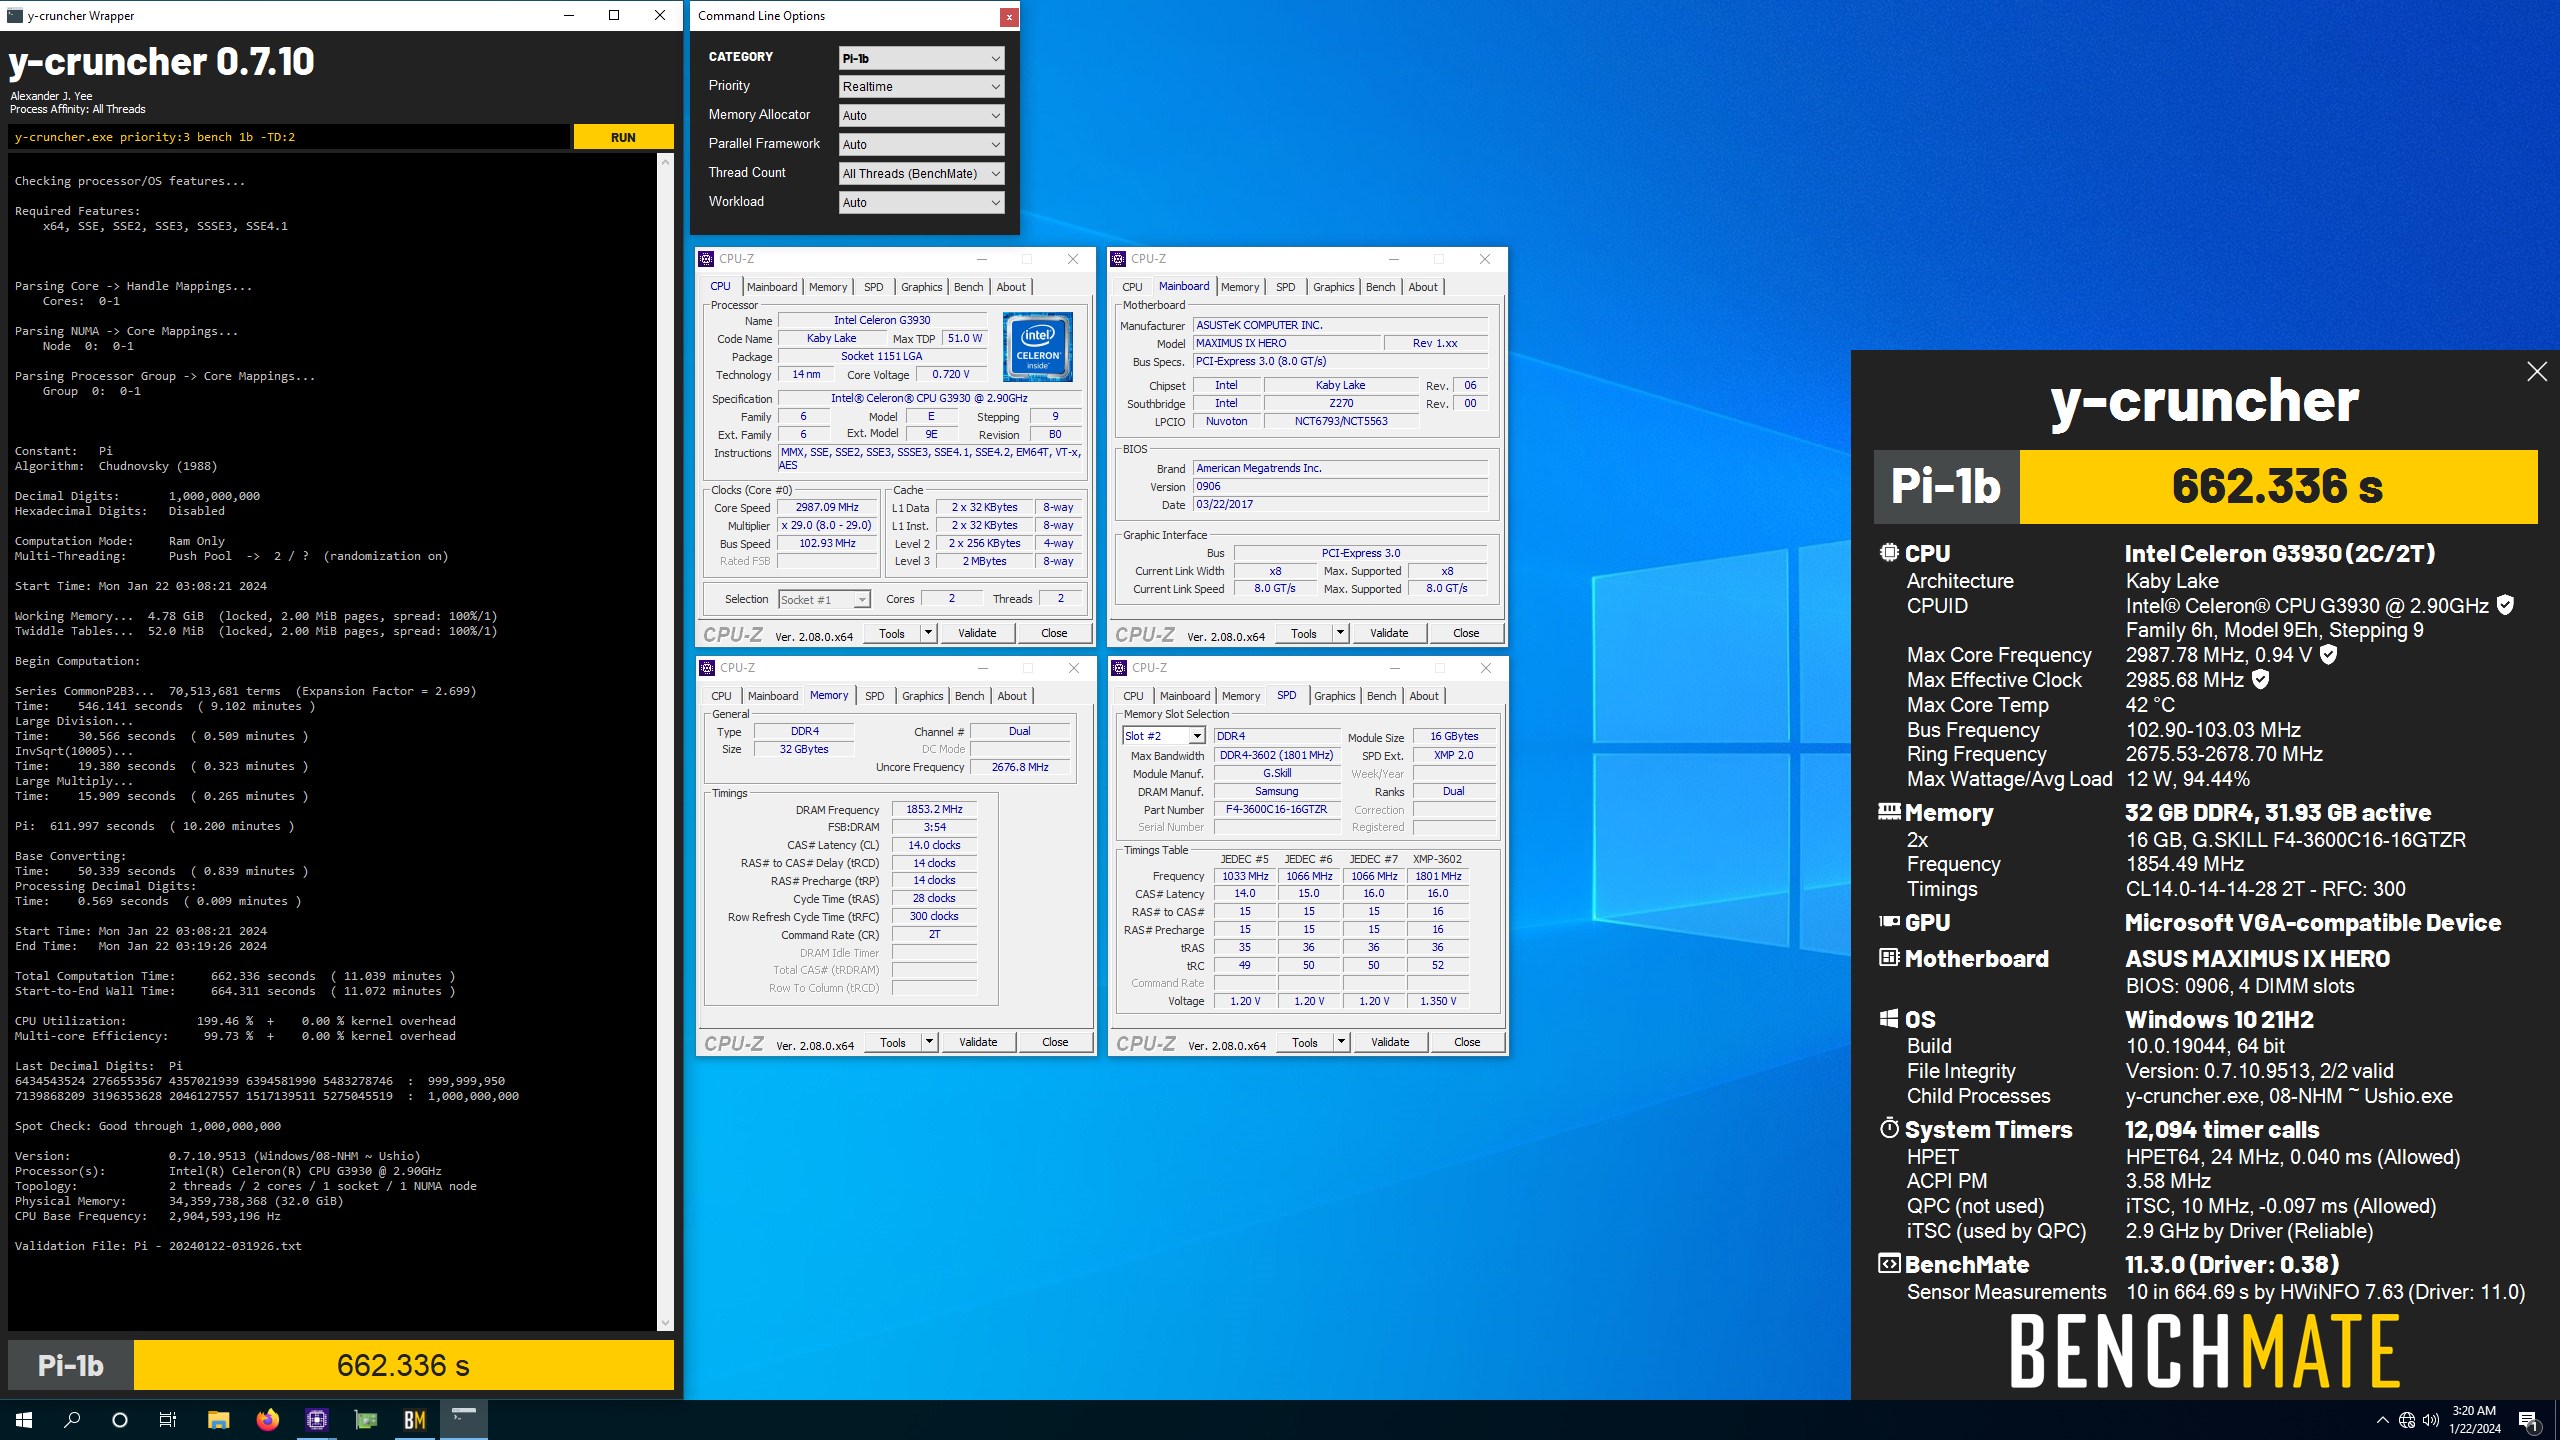This screenshot has width=2560, height=1440.
Task: Click the Intel Celeron logo badge
Action: (1038, 347)
